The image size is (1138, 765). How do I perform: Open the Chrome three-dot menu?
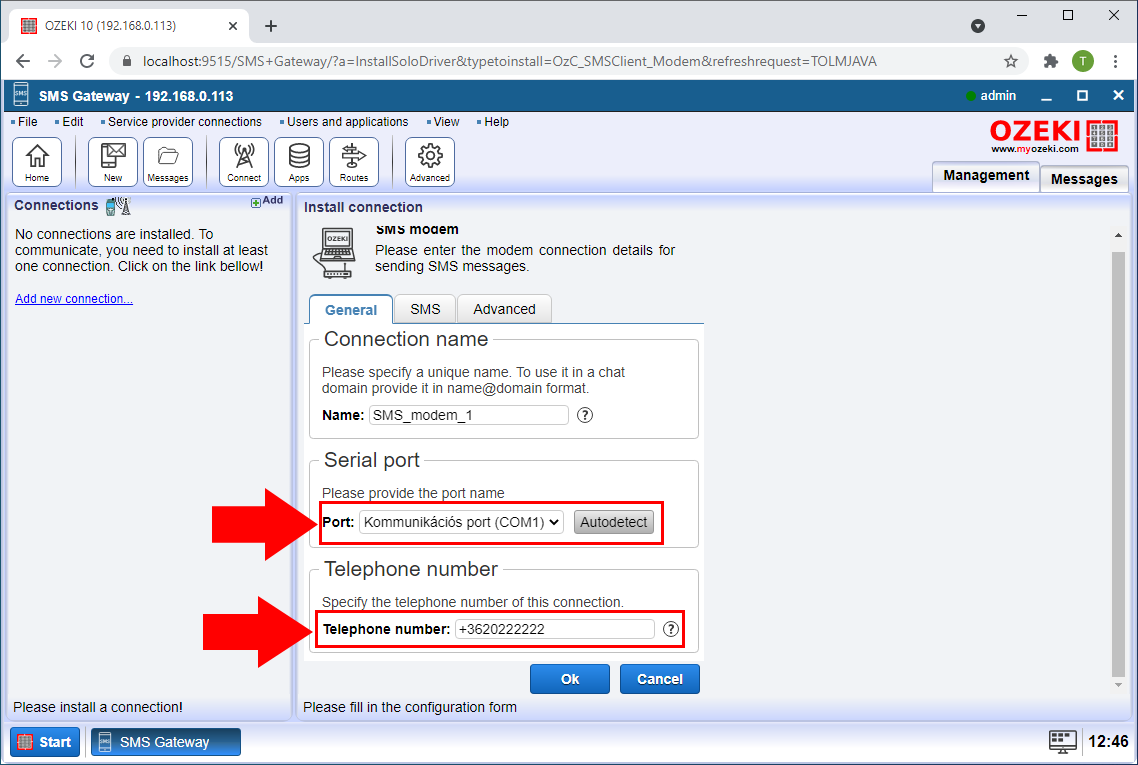coord(1116,62)
